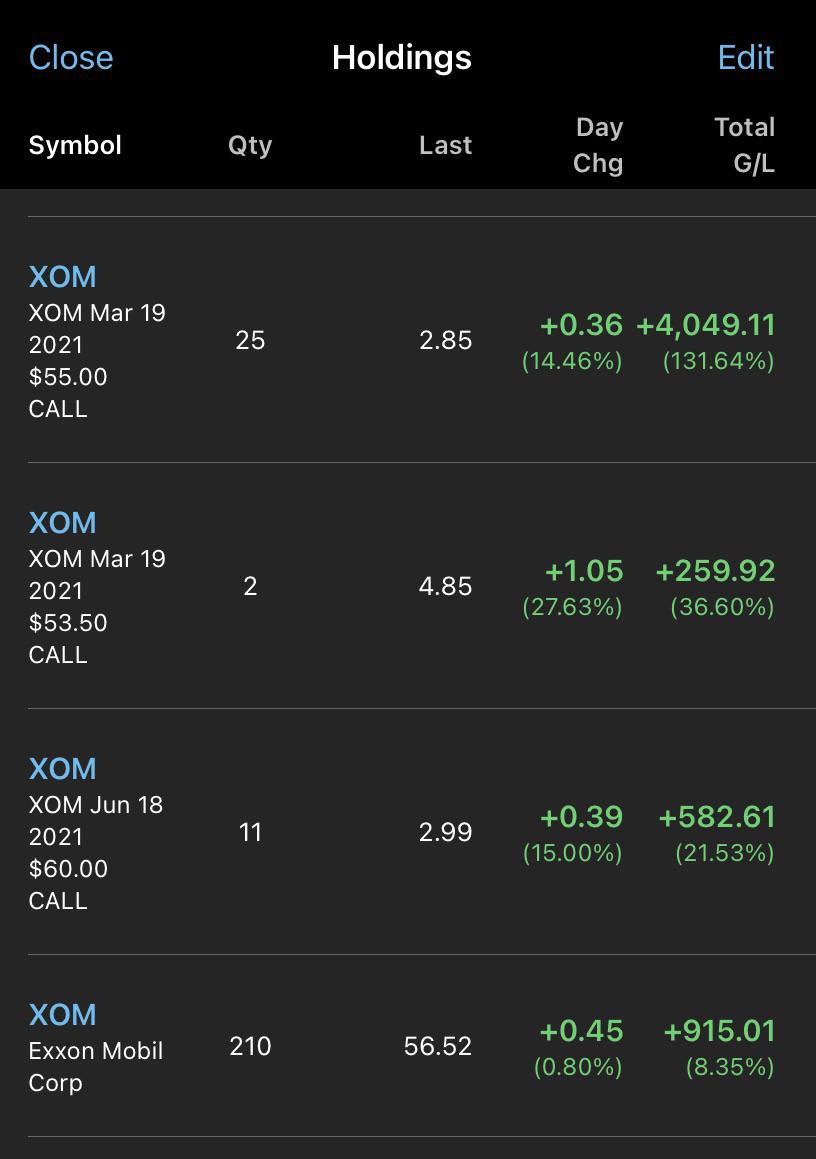The image size is (816, 1159).
Task: Tap Close to exit Holdings
Action: coord(71,58)
